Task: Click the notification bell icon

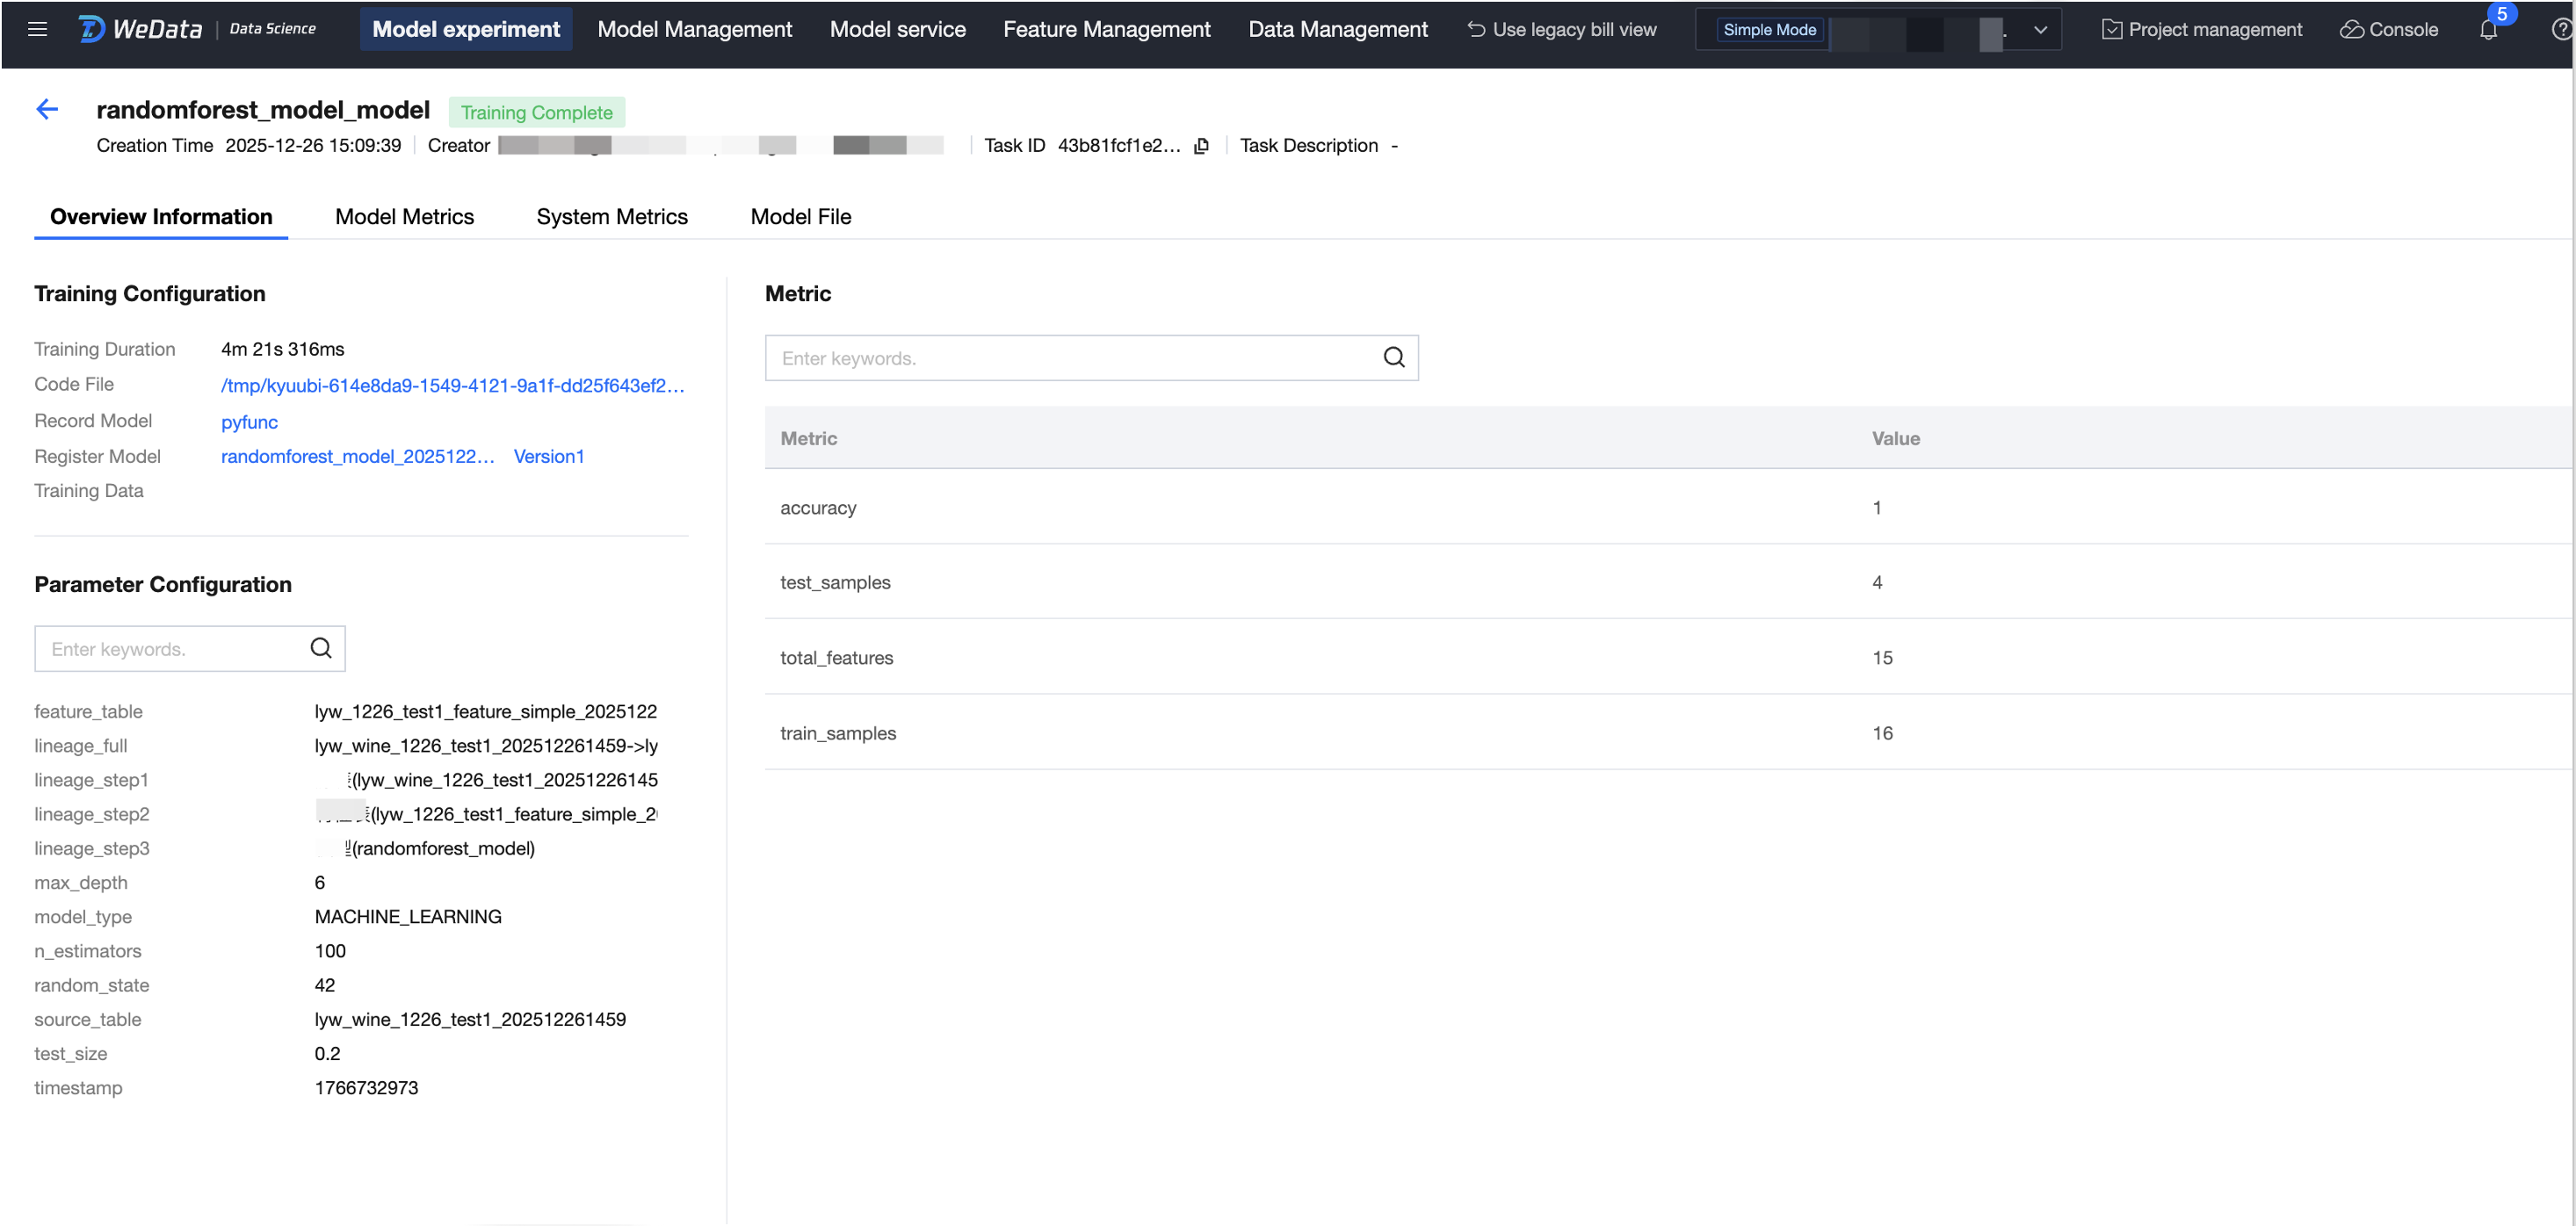Action: [x=2488, y=30]
